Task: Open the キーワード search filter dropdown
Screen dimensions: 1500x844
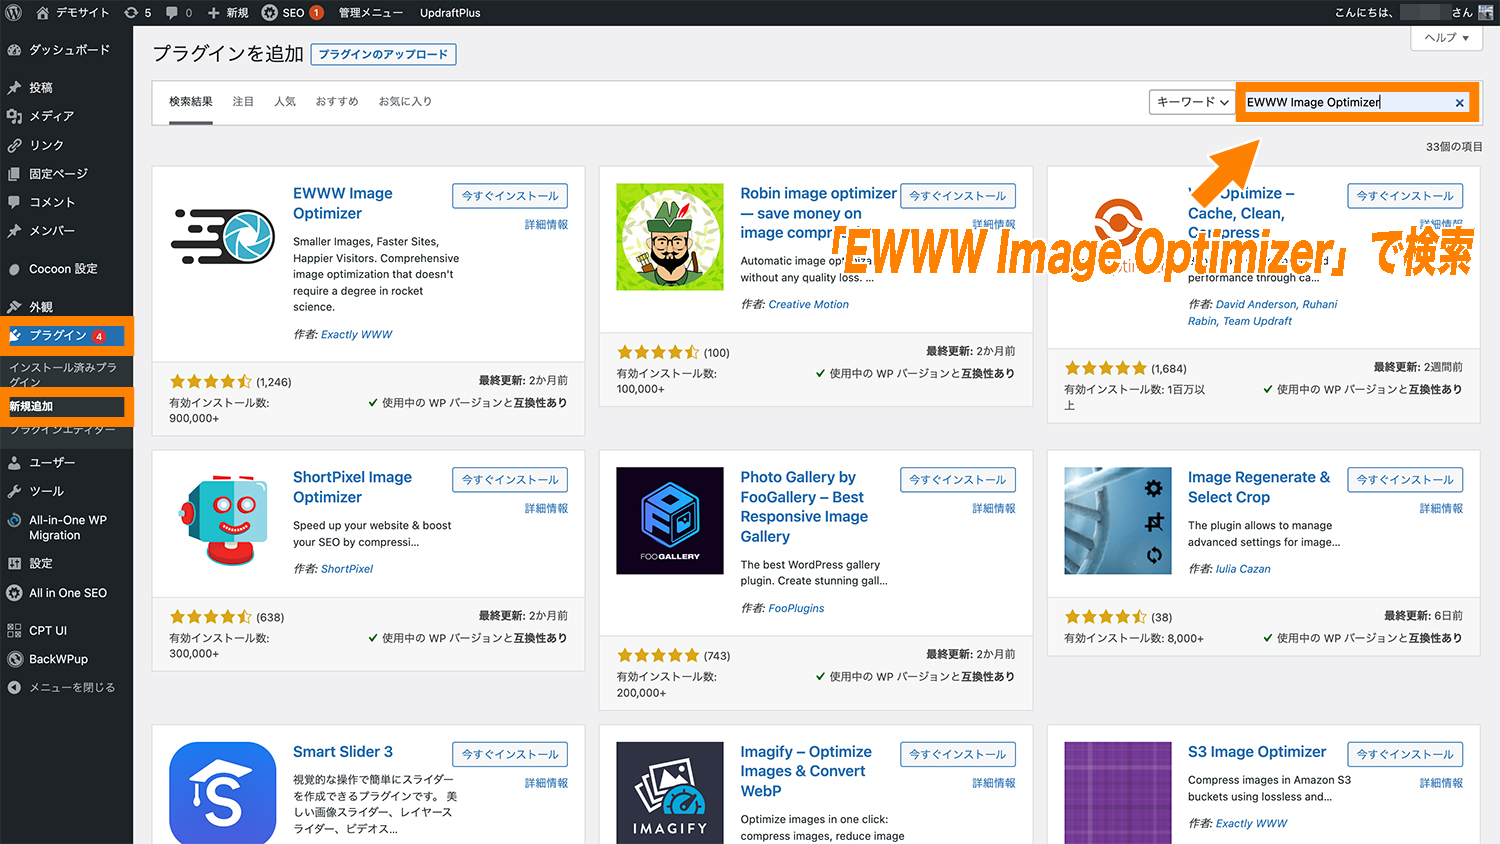Action: (1192, 102)
